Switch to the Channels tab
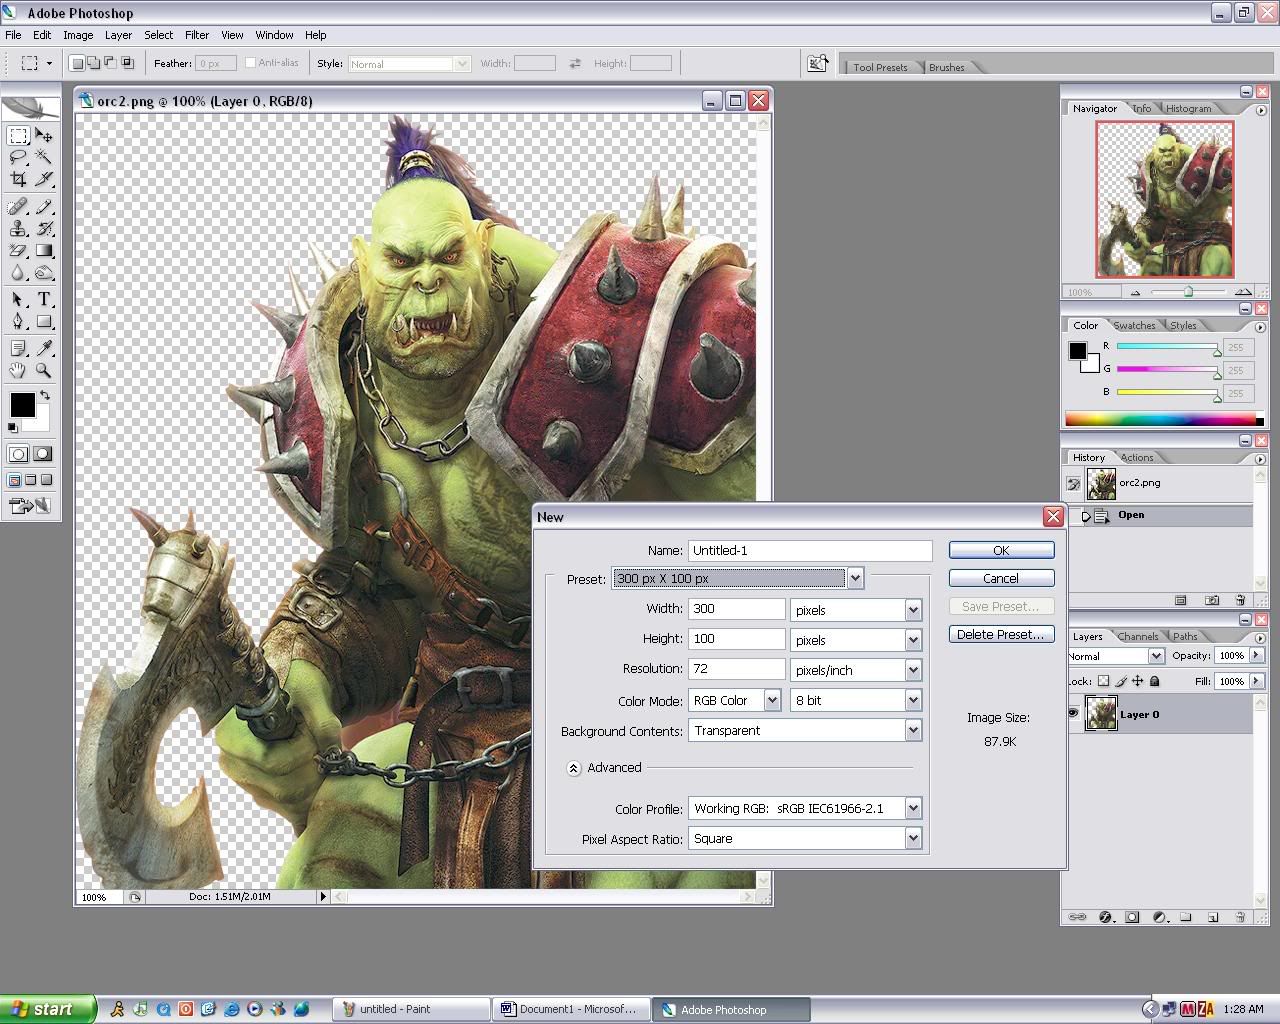Image resolution: width=1280 pixels, height=1024 pixels. click(1138, 636)
